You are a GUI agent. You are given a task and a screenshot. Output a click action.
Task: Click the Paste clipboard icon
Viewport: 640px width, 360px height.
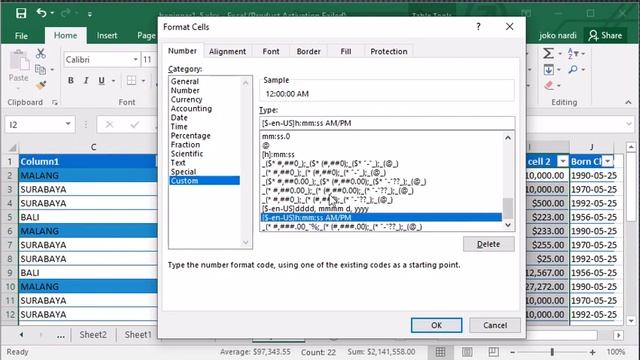coord(19,60)
